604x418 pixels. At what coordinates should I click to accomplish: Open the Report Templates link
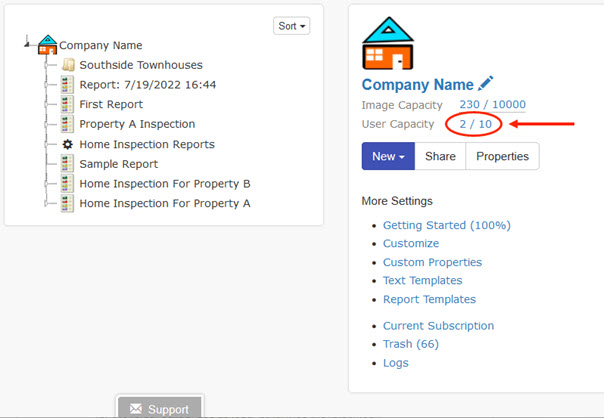click(x=429, y=299)
